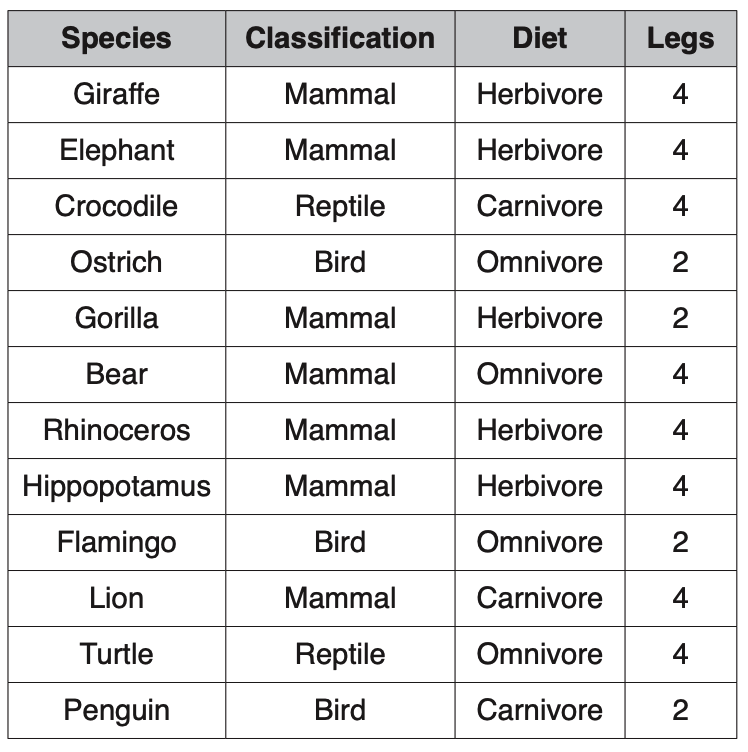
Task: Select the Hippopotamus cell
Action: coord(117,487)
